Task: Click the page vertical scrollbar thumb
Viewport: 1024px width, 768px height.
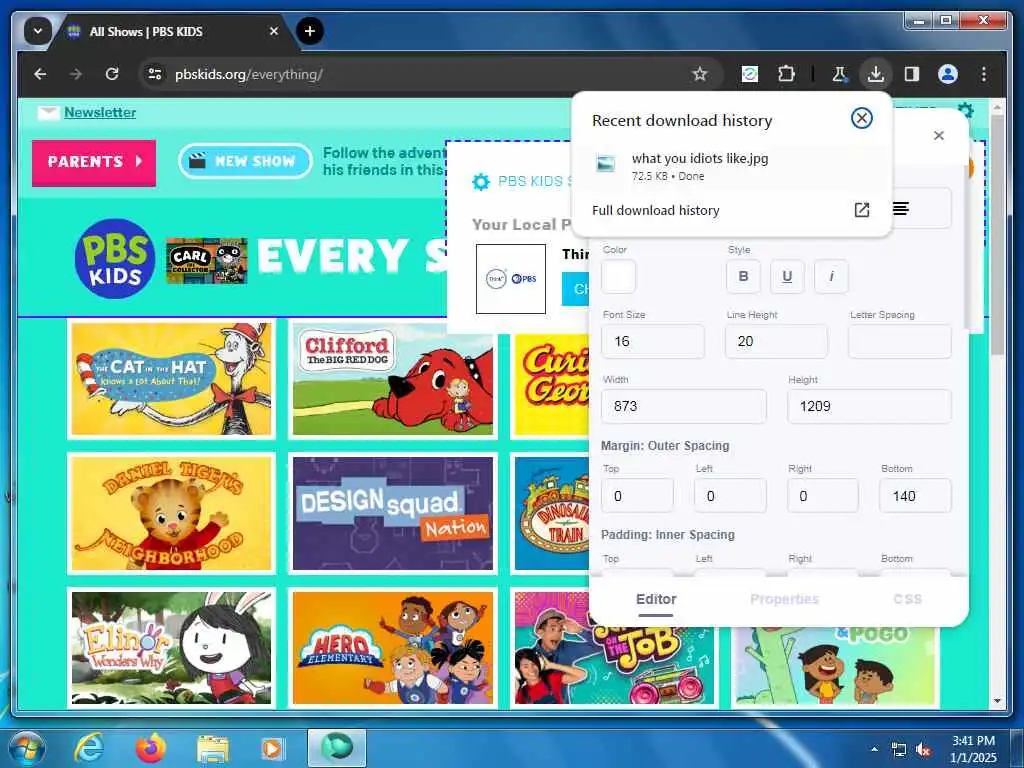Action: tap(997, 235)
